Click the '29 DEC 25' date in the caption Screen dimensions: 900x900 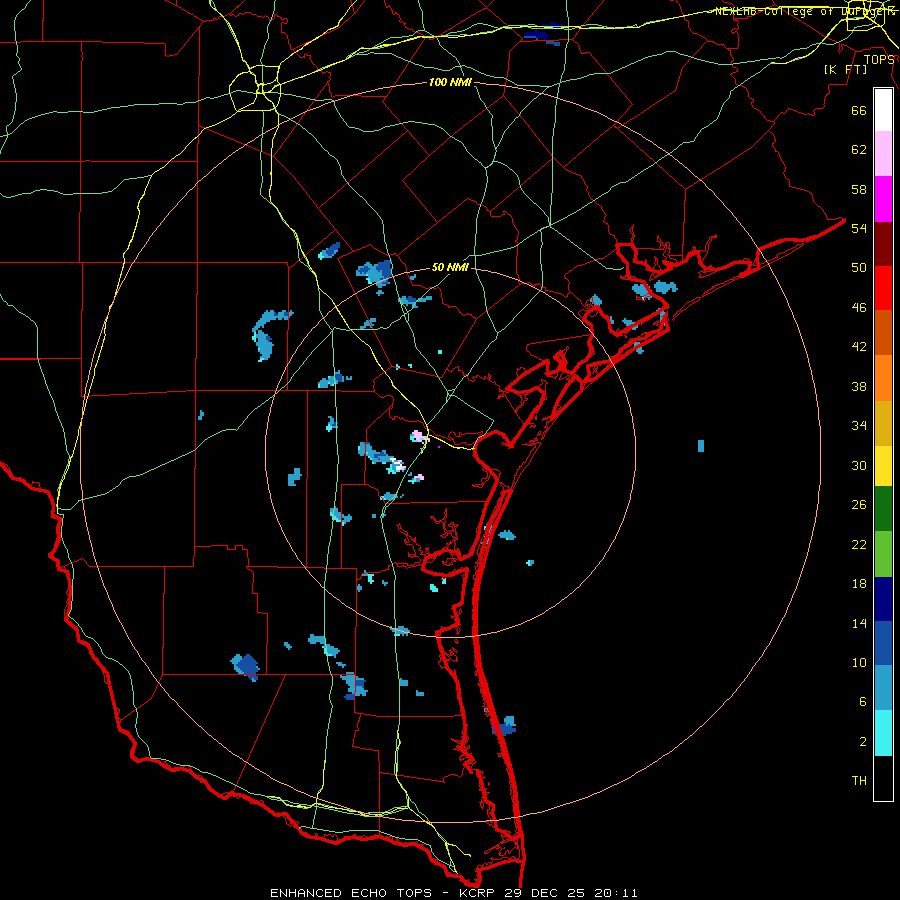click(x=545, y=893)
